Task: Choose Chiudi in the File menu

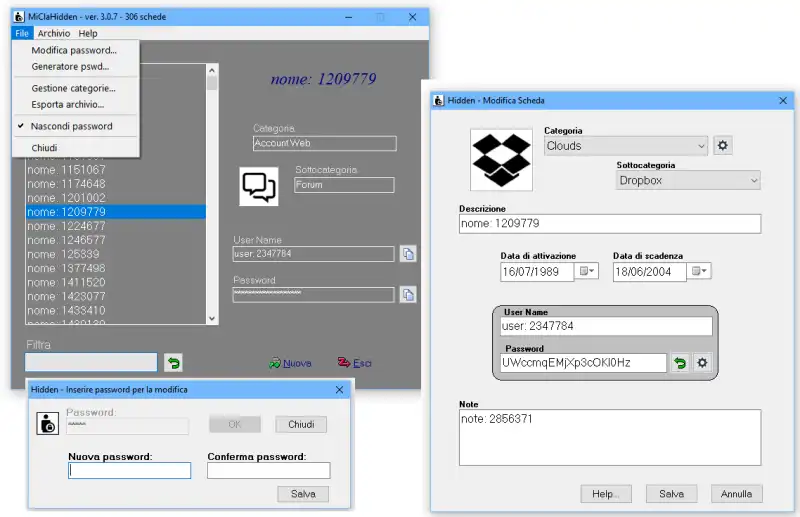Action: pos(44,148)
